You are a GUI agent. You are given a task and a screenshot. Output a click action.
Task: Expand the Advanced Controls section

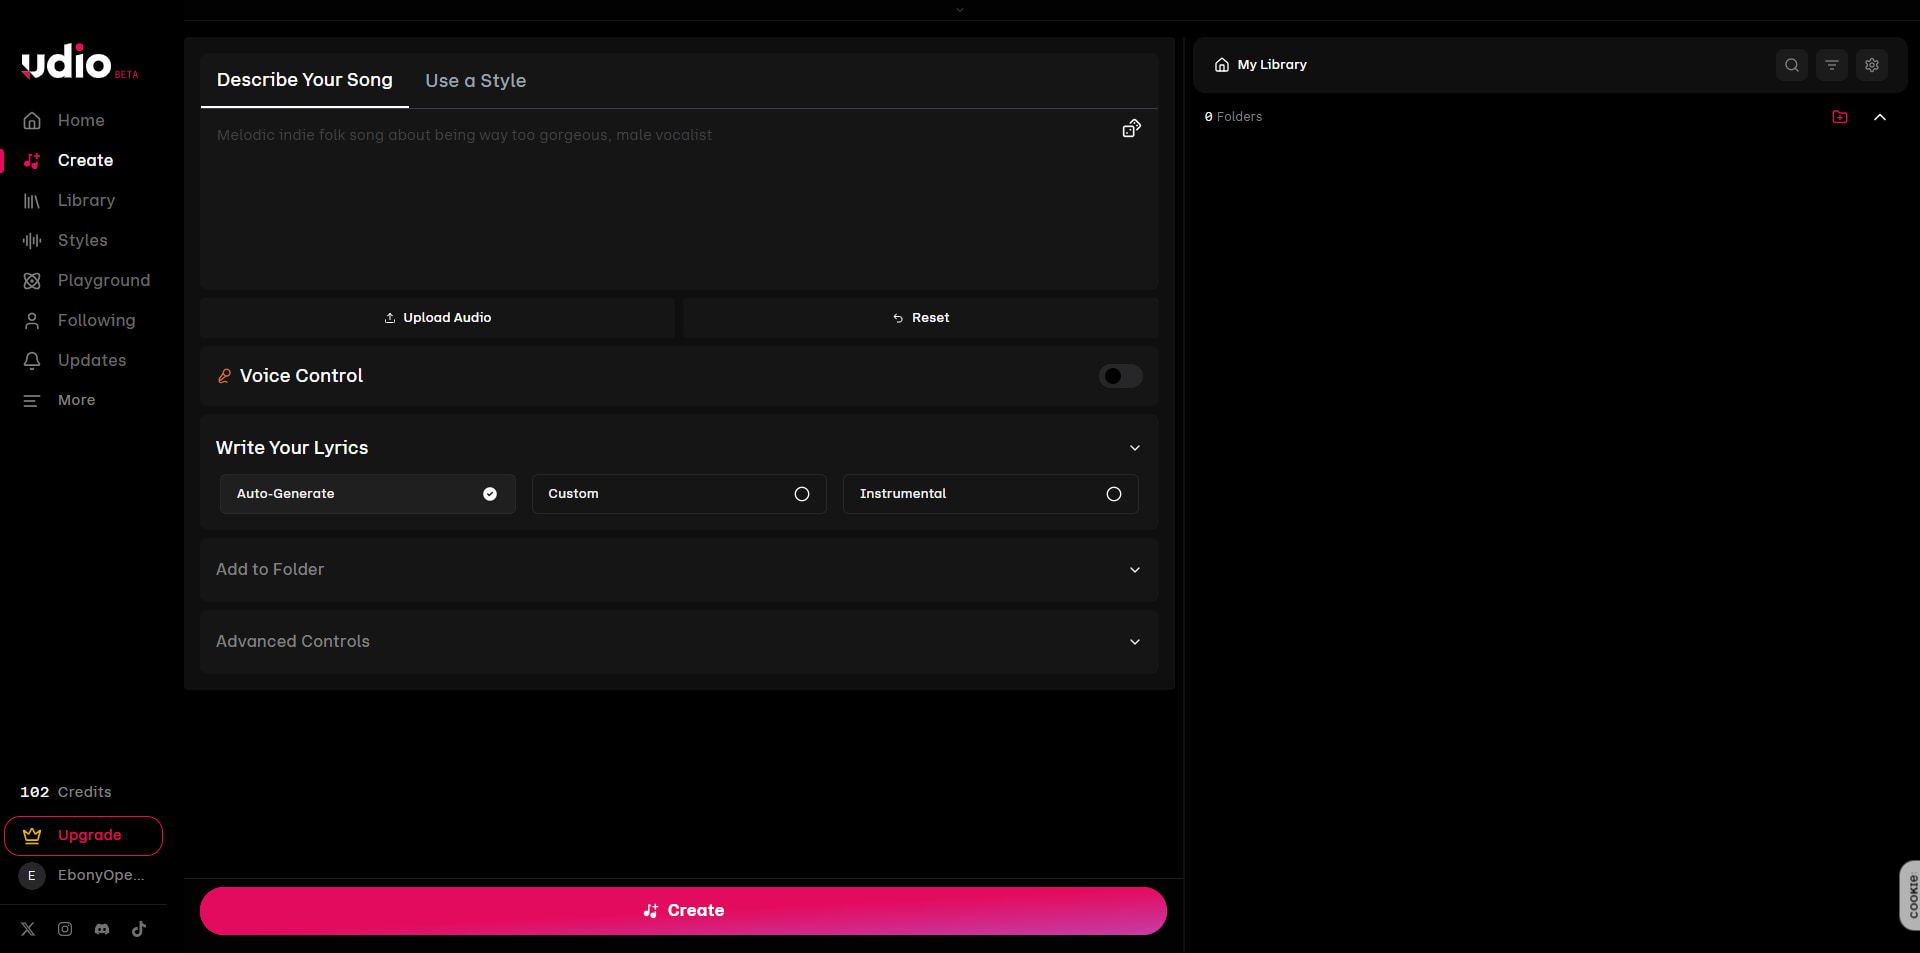(x=679, y=642)
